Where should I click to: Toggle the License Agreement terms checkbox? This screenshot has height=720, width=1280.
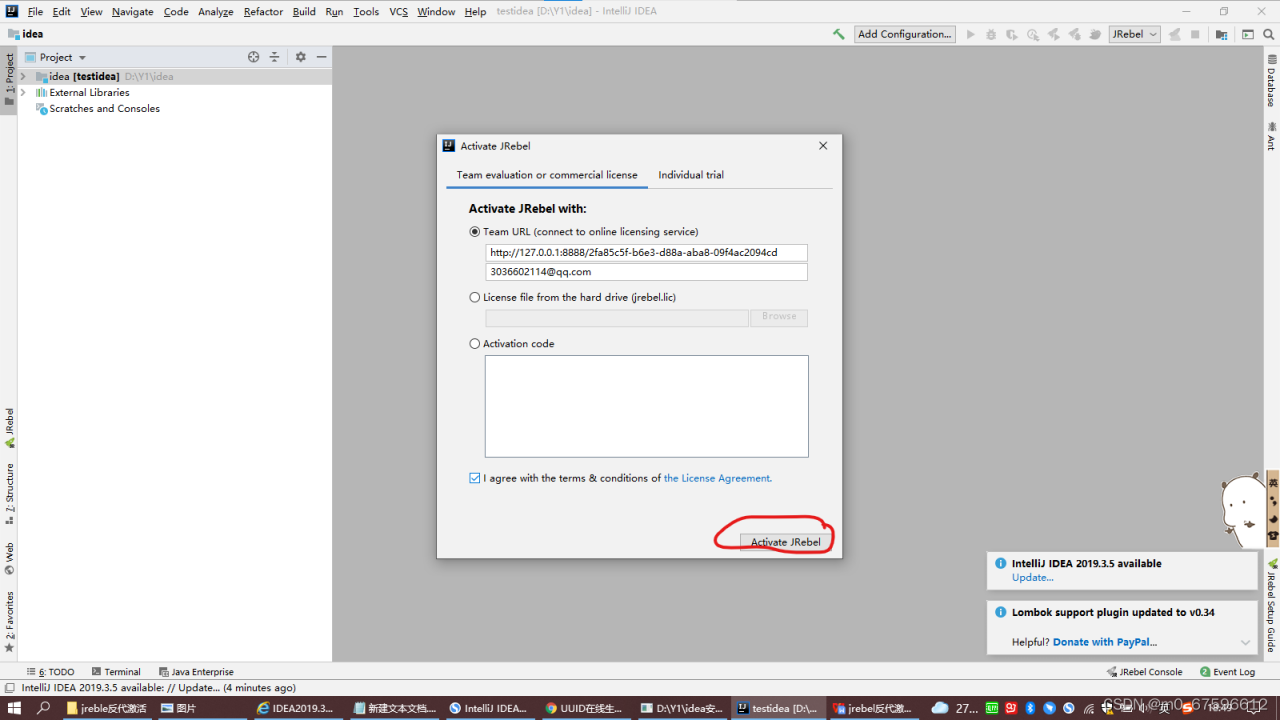(x=475, y=478)
